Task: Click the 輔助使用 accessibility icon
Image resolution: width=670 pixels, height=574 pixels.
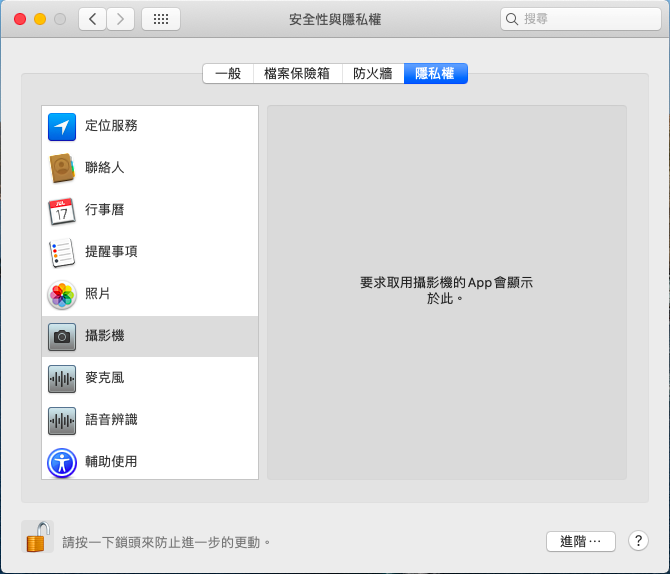Action: point(62,463)
